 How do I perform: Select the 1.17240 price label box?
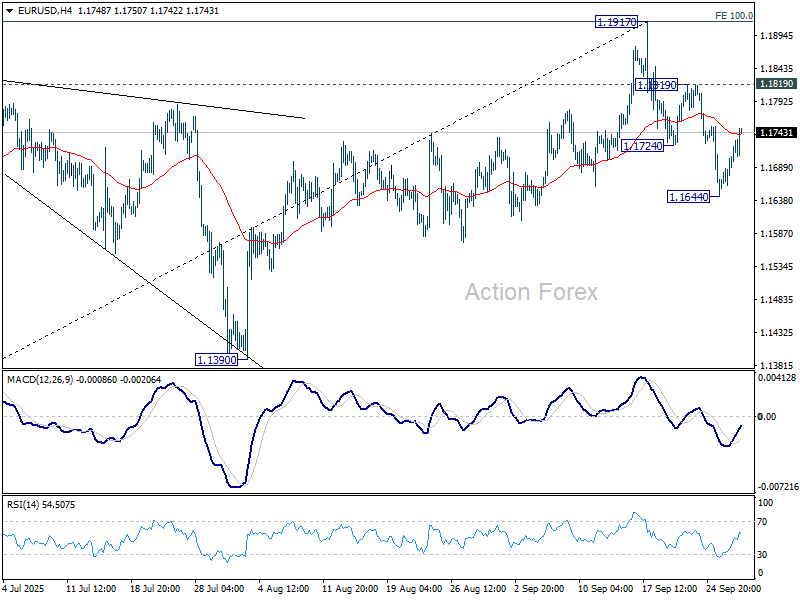click(642, 146)
